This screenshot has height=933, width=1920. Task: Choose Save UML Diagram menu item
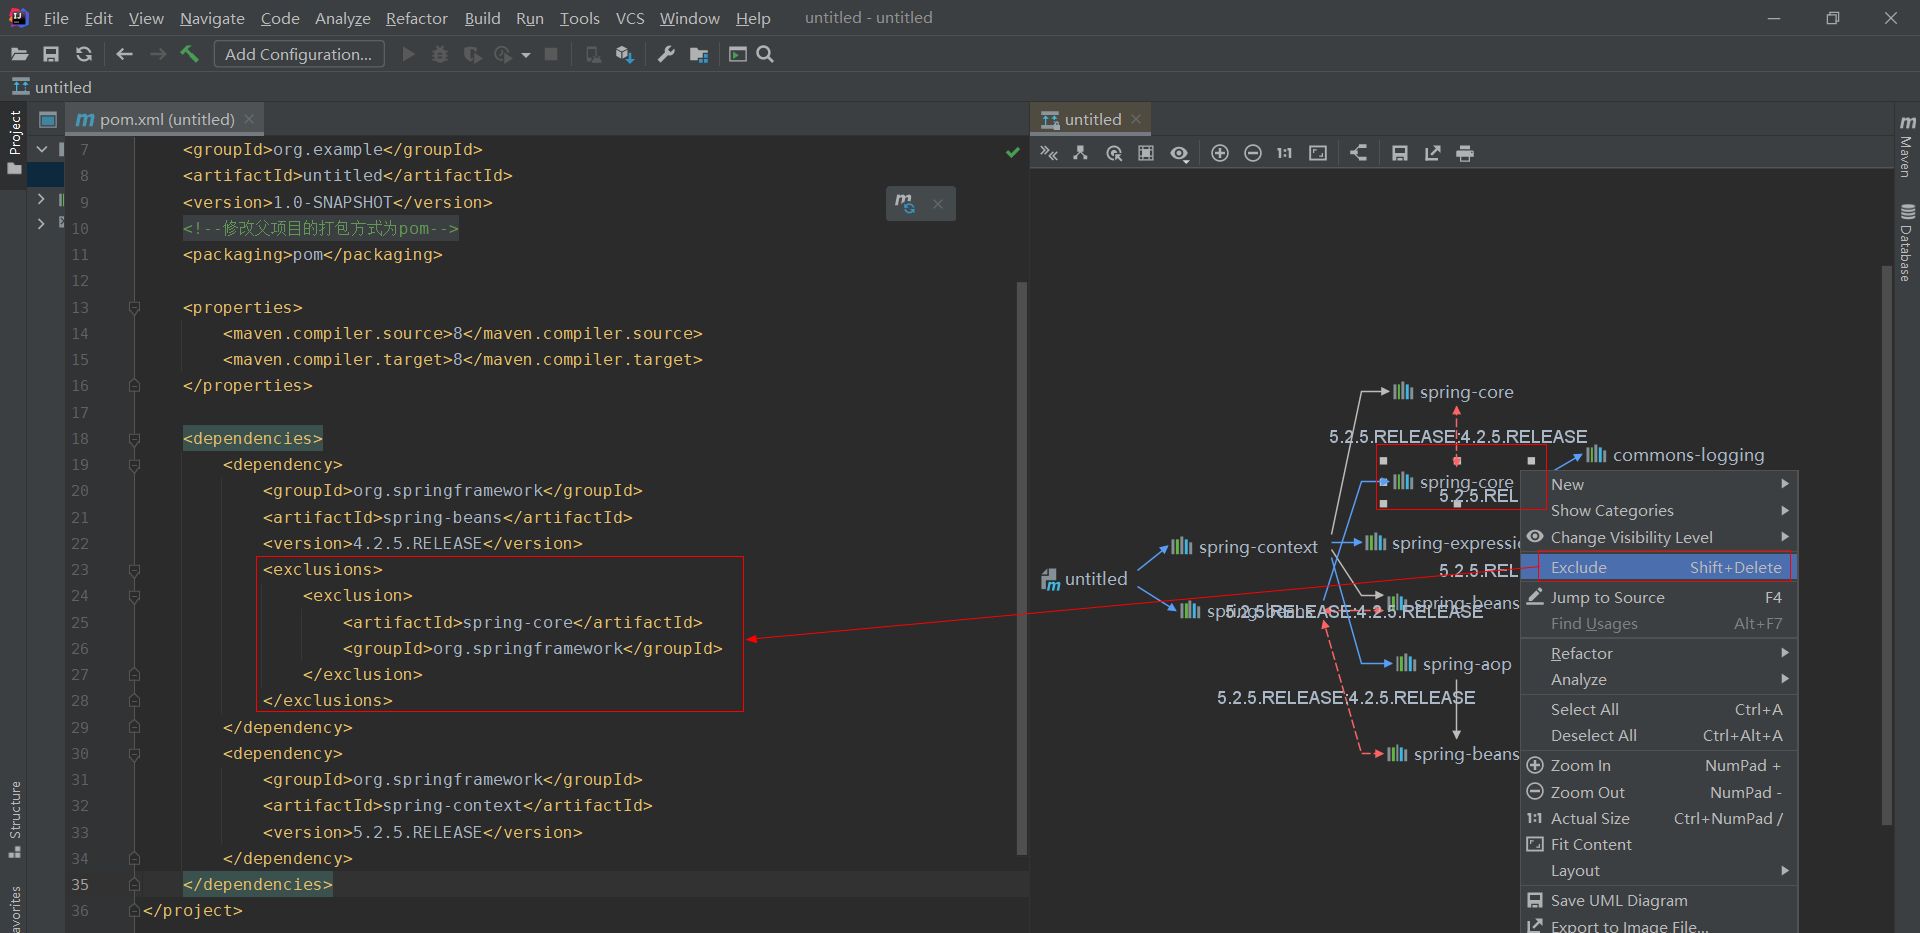(1659, 900)
